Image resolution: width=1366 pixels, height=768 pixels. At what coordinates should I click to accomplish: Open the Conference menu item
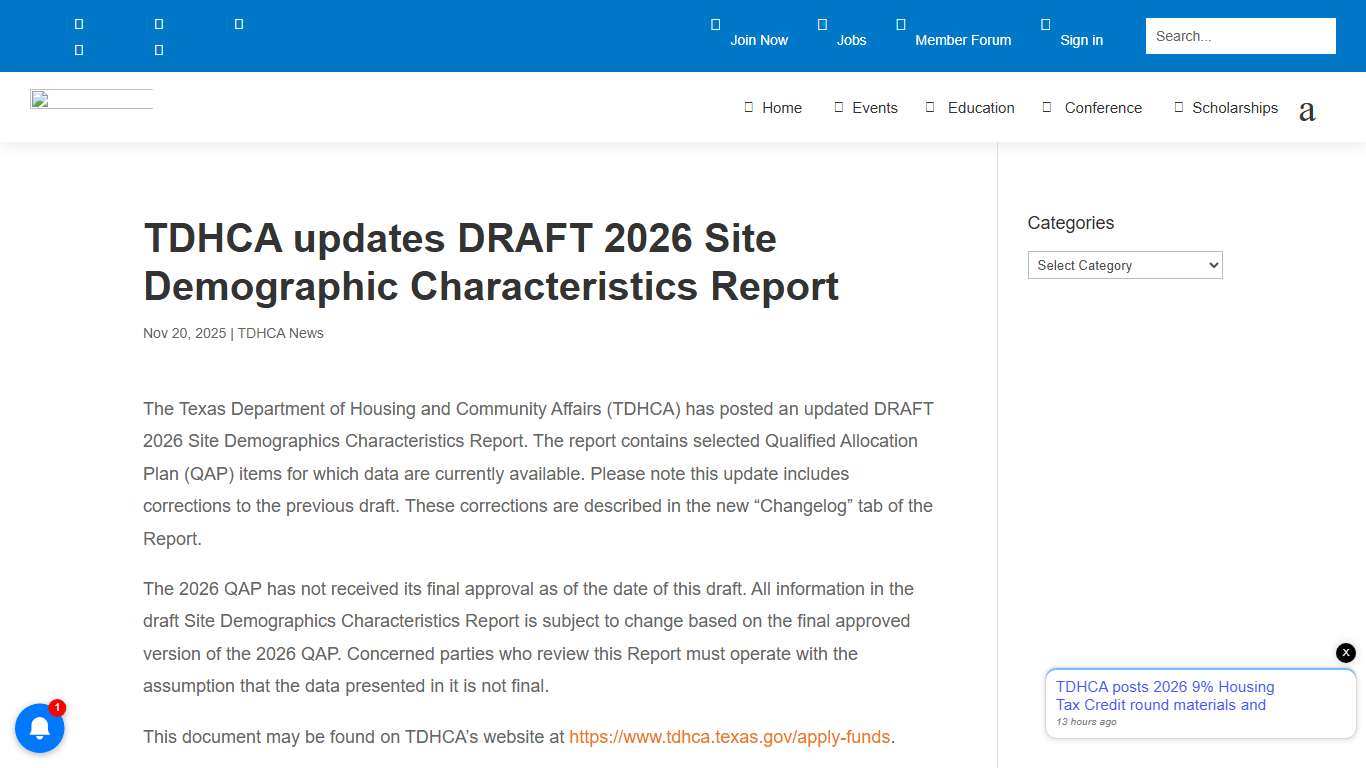[x=1102, y=108]
